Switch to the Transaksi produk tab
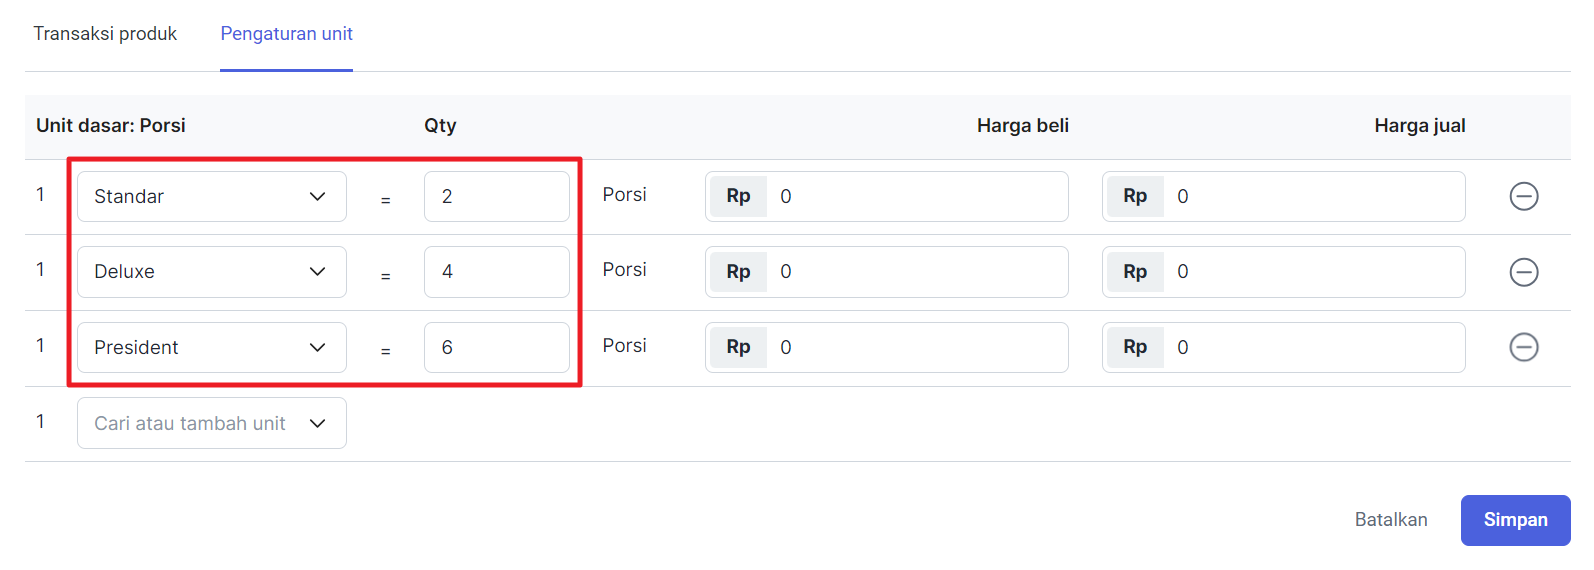Screen dimensions: 1594x570 point(105,34)
